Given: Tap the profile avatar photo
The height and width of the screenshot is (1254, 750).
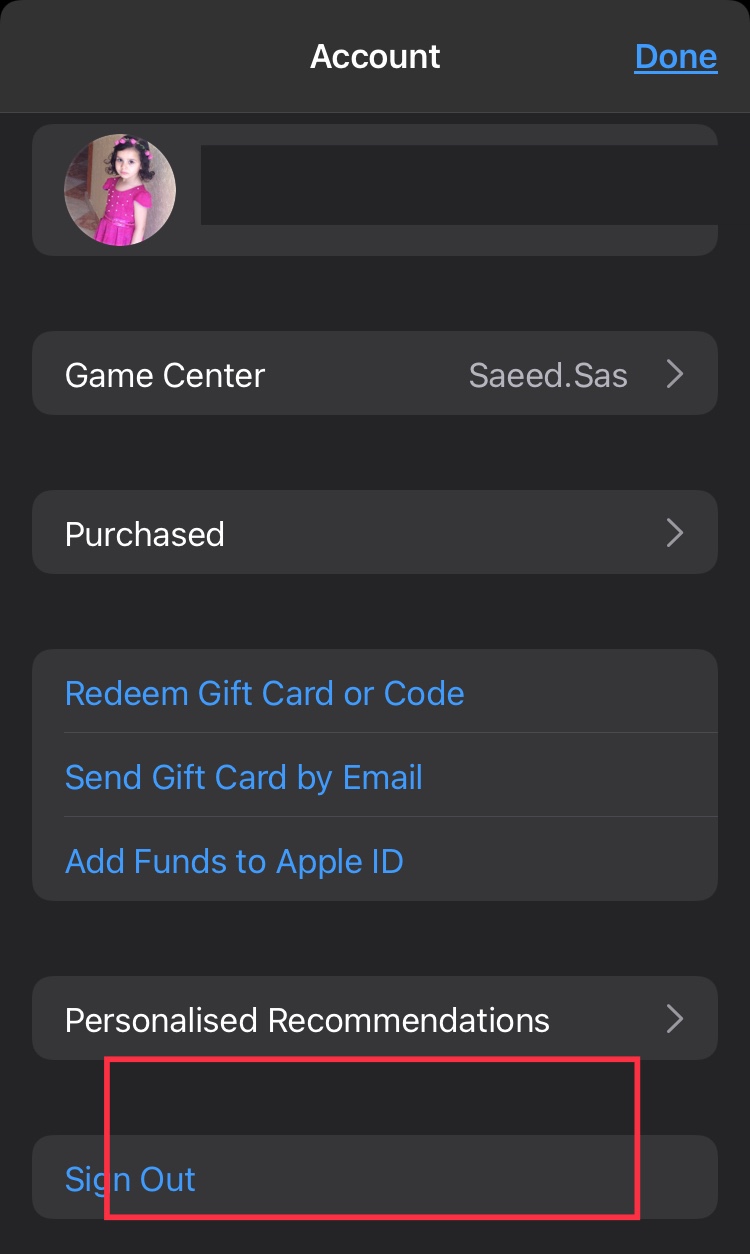Looking at the screenshot, I should point(120,190).
